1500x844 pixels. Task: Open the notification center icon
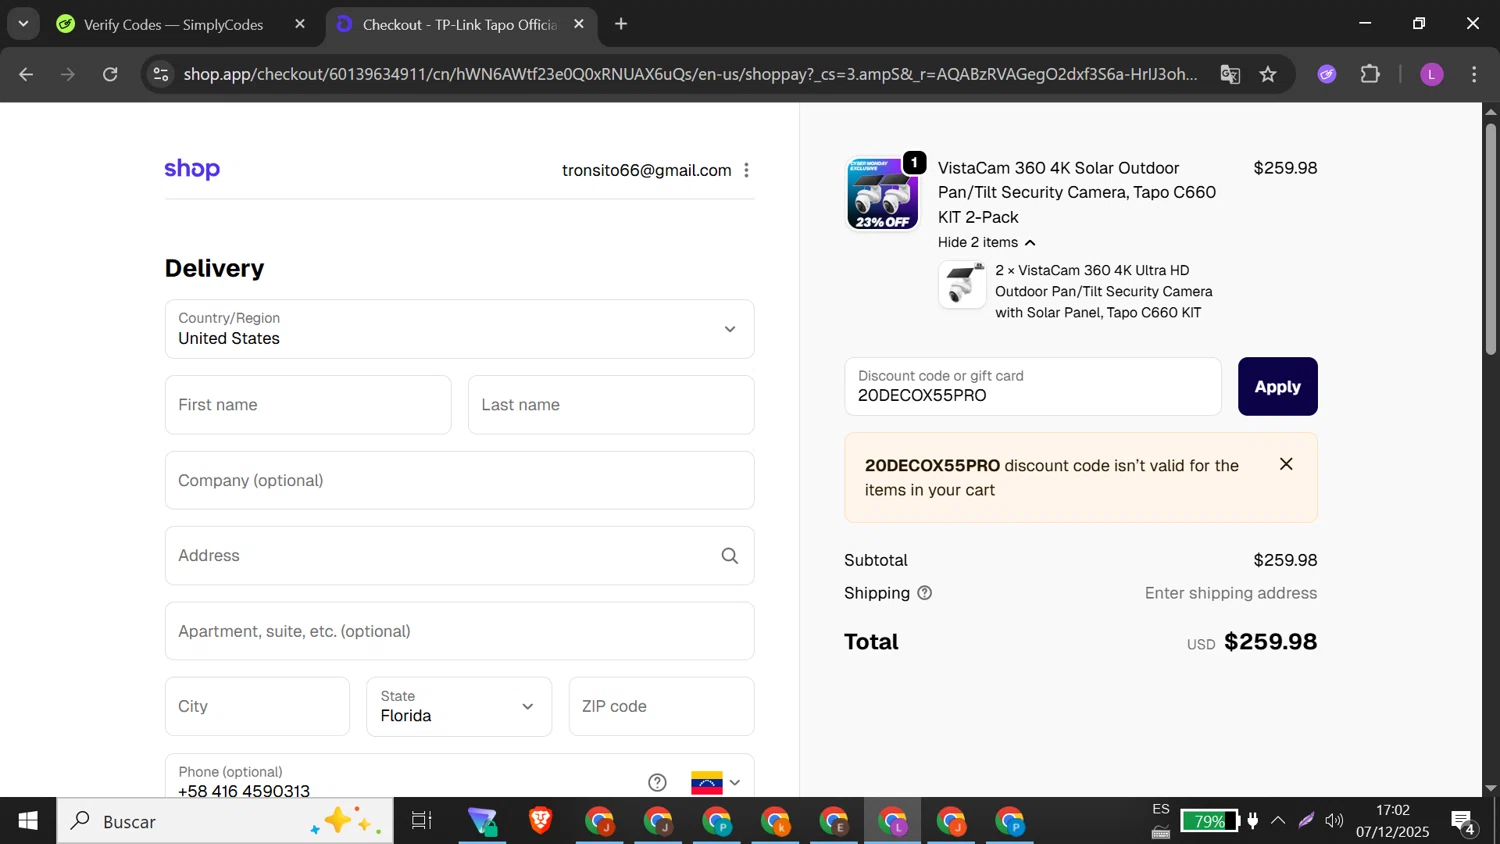[x=1464, y=822]
